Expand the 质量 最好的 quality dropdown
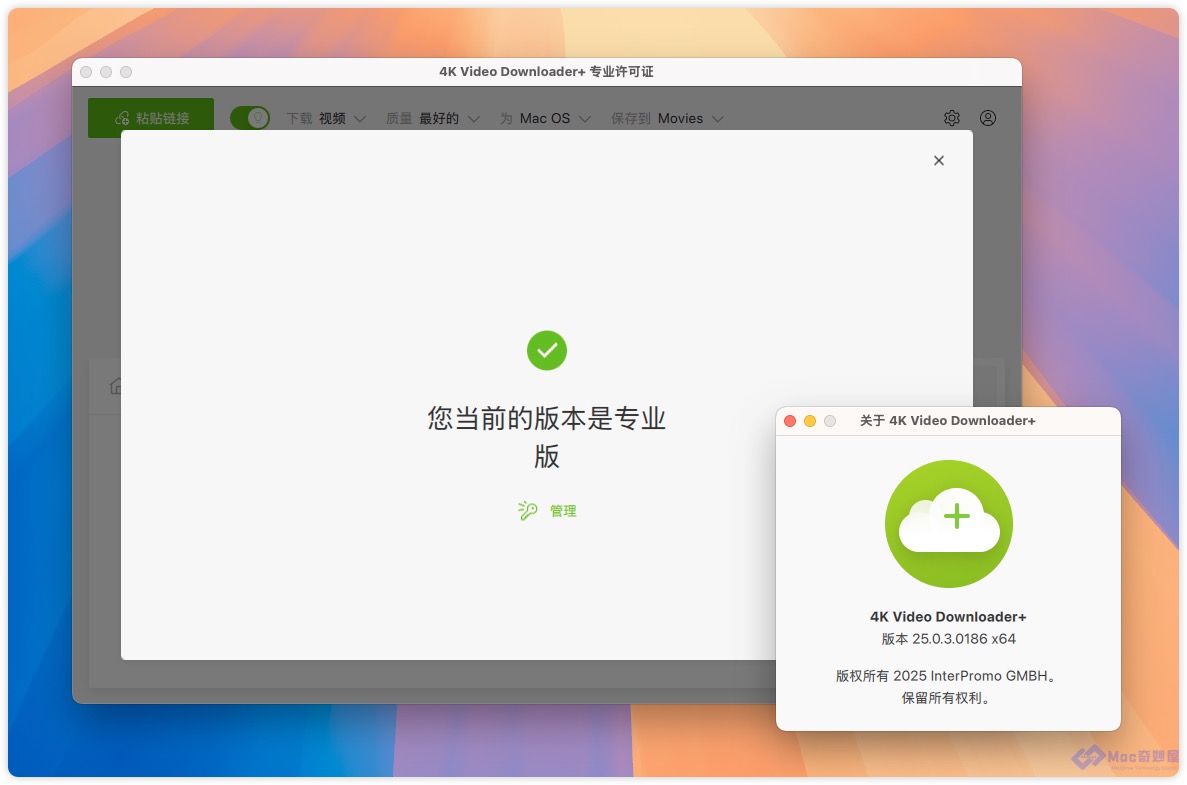 click(x=432, y=119)
